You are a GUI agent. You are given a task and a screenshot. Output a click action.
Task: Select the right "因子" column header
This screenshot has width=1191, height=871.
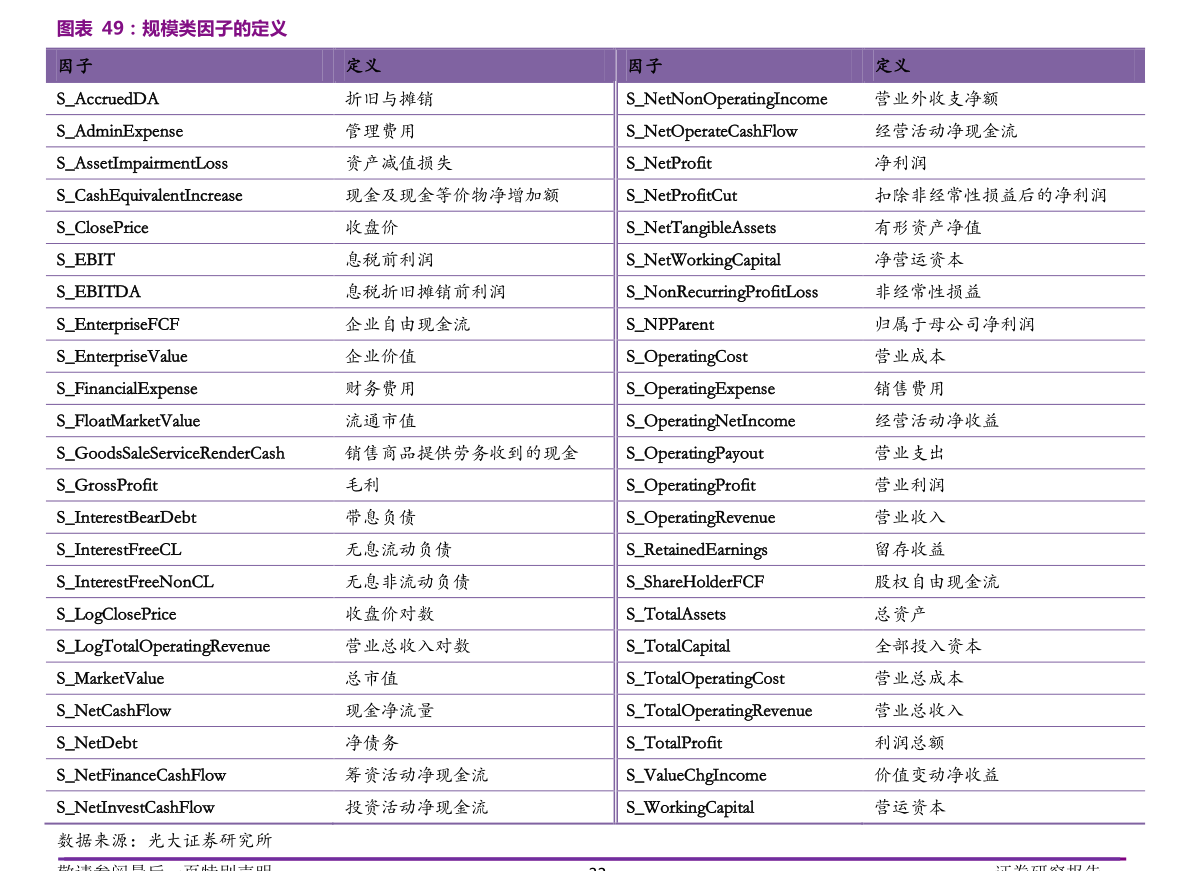point(645,66)
